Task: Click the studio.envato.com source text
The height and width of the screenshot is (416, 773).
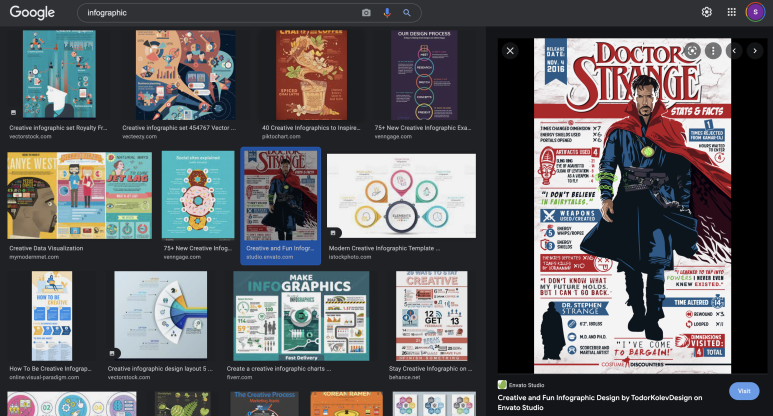Action: [x=270, y=257]
